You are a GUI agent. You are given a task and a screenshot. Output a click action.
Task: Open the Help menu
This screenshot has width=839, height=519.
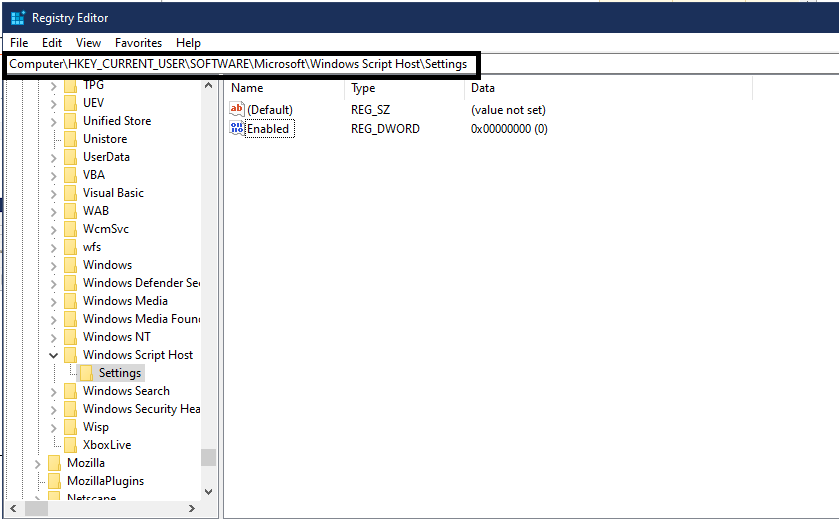[188, 43]
